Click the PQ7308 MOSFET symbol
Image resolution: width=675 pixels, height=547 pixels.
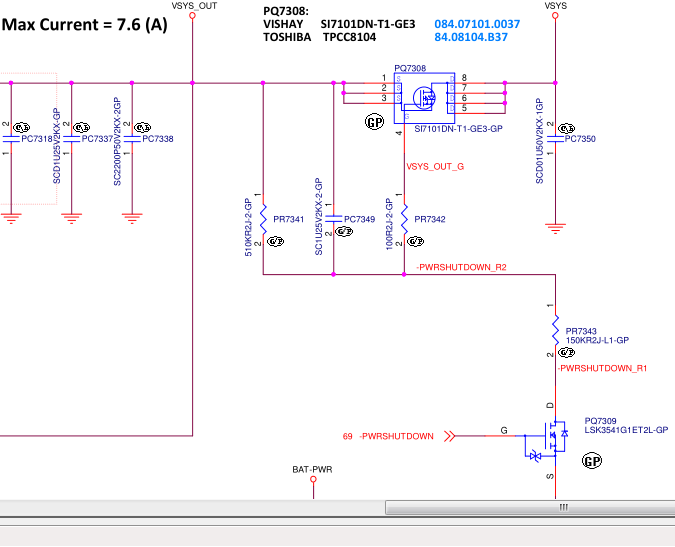[424, 97]
